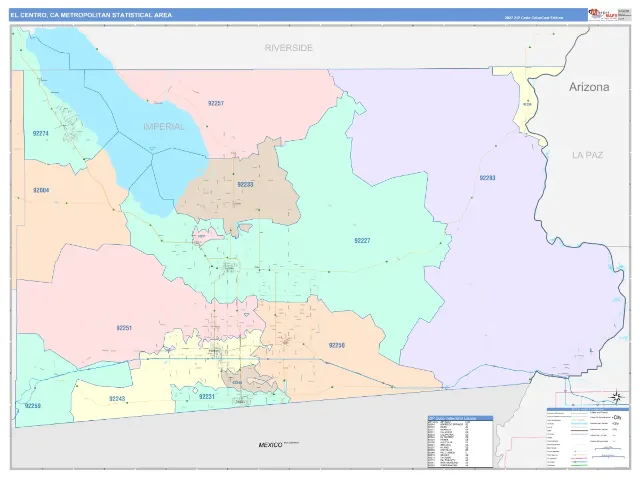Click the compass rose icon
Viewport: 640px width, 480px height.
pyautogui.click(x=616, y=397)
